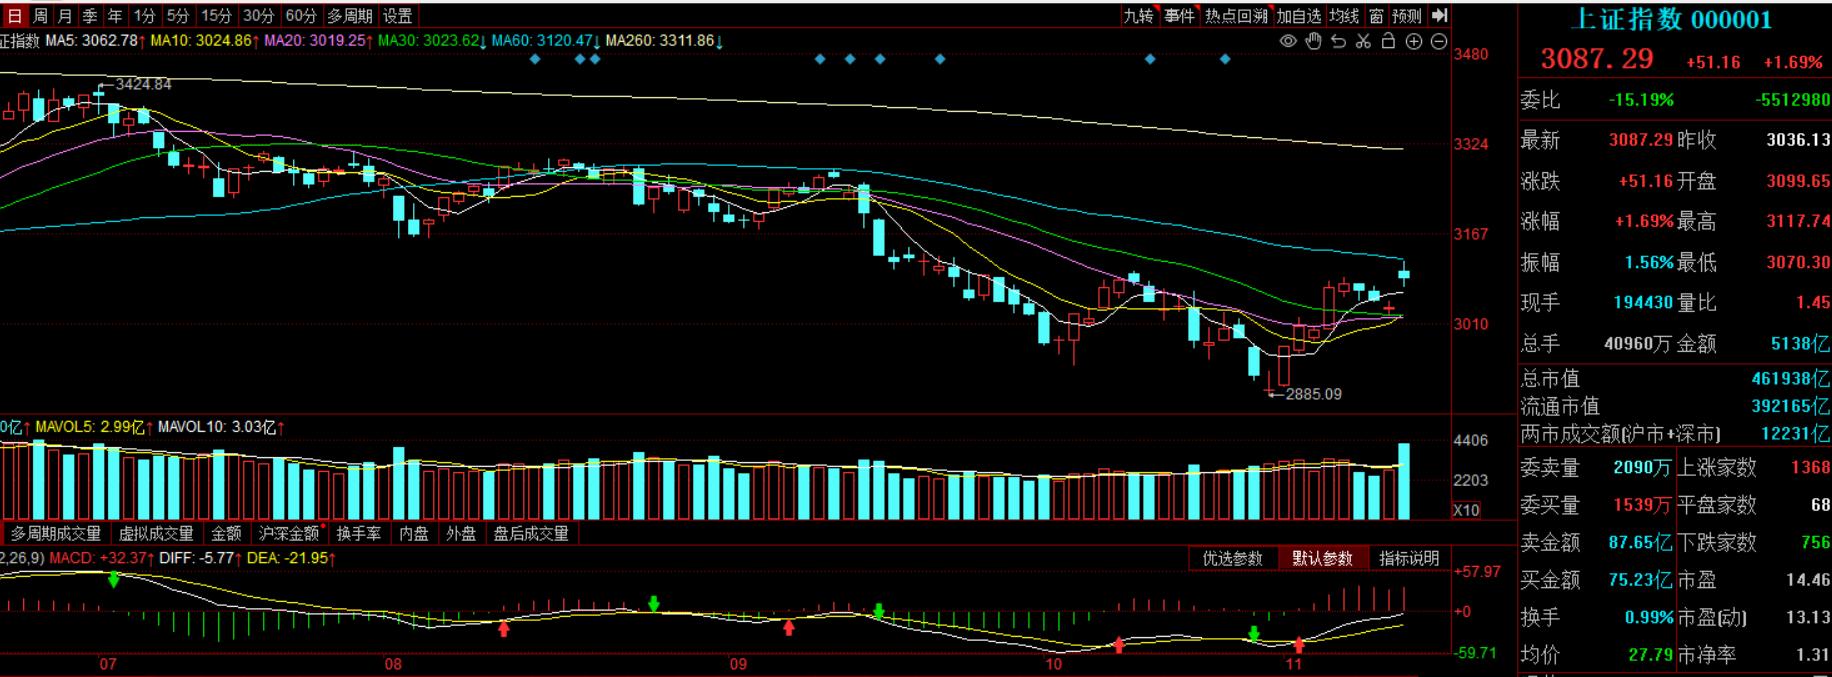1832x677 pixels.
Task: Click the 两市成交额 value 12231亿
Action: (x=1795, y=433)
